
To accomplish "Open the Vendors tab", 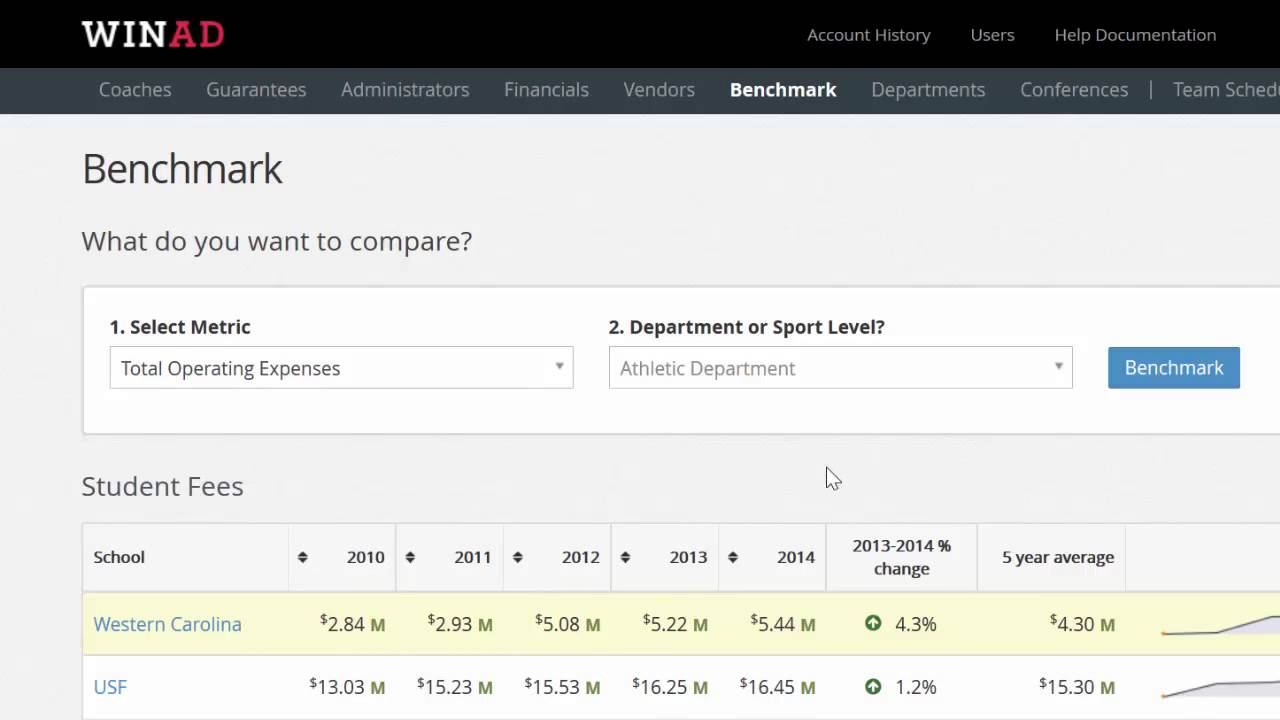I will 659,90.
